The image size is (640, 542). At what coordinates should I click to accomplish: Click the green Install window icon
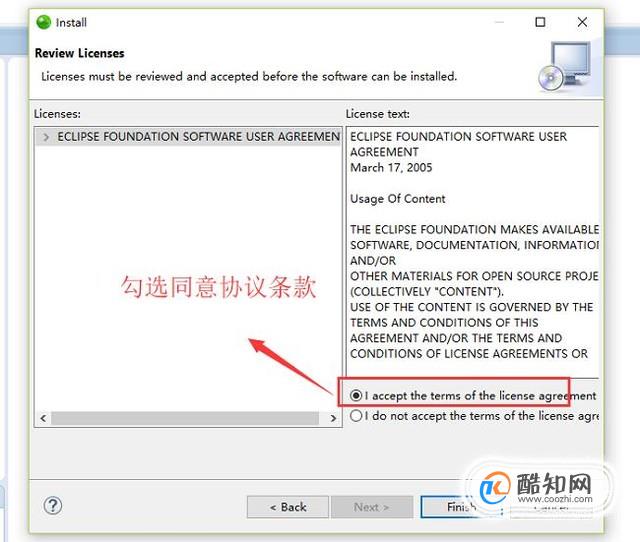44,22
